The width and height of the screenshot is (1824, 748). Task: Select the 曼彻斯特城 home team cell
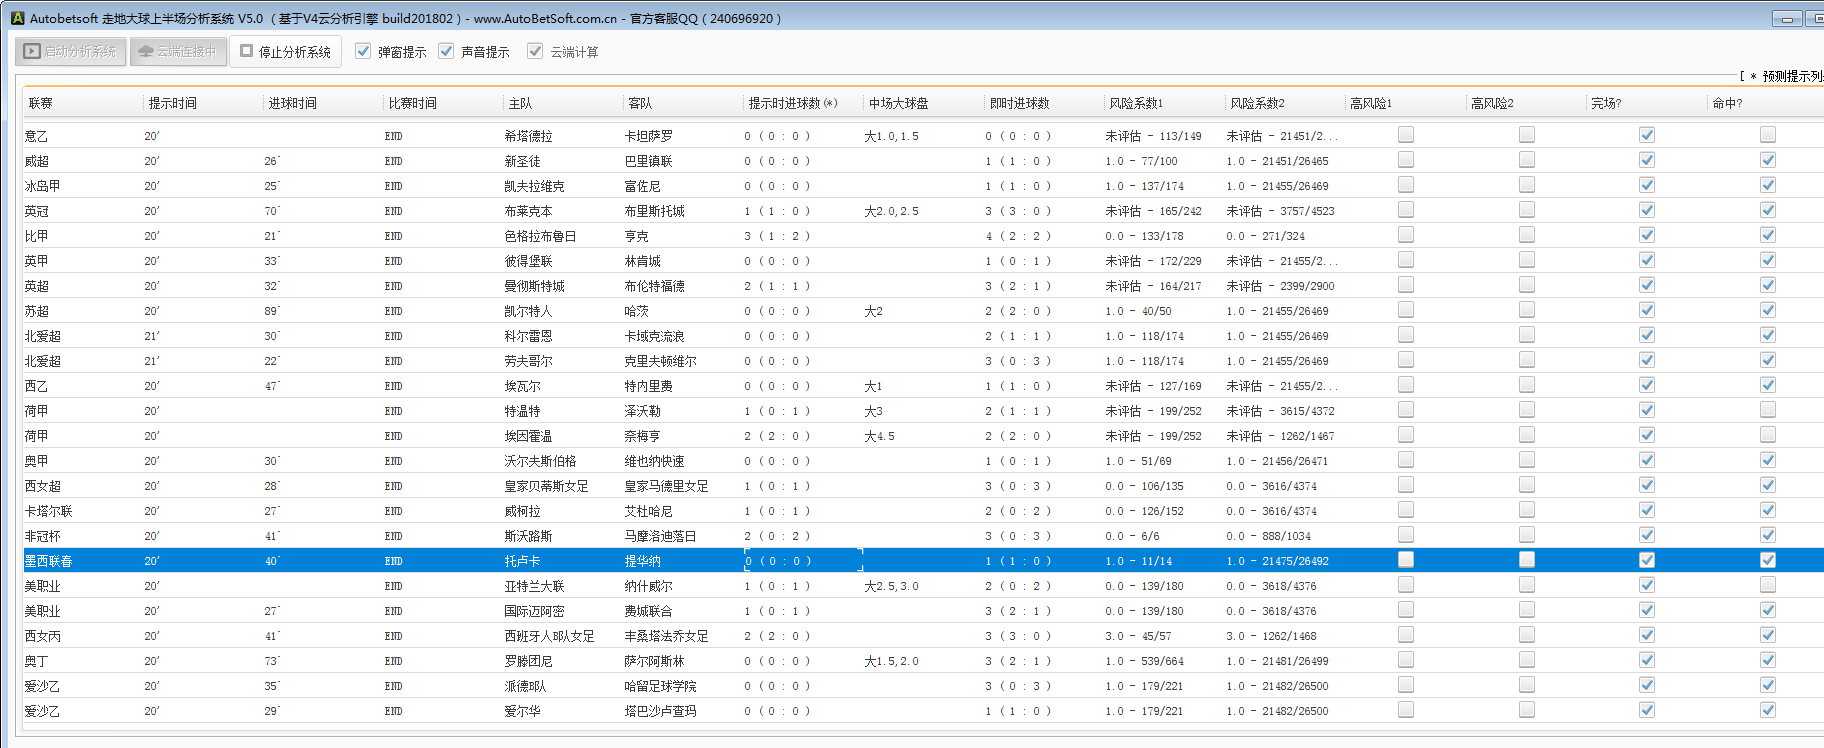click(534, 286)
